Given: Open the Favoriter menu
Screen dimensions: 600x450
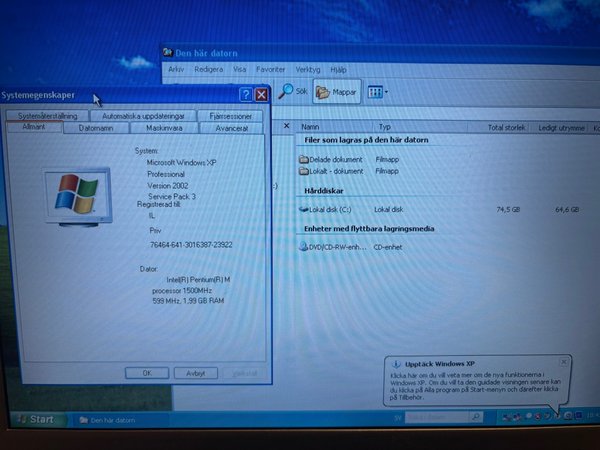Looking at the screenshot, I should click(x=271, y=69).
